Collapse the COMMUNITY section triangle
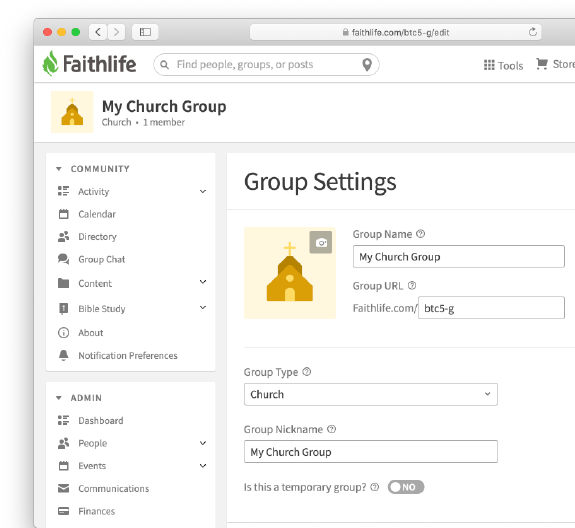This screenshot has height=528, width=575. coord(59,169)
